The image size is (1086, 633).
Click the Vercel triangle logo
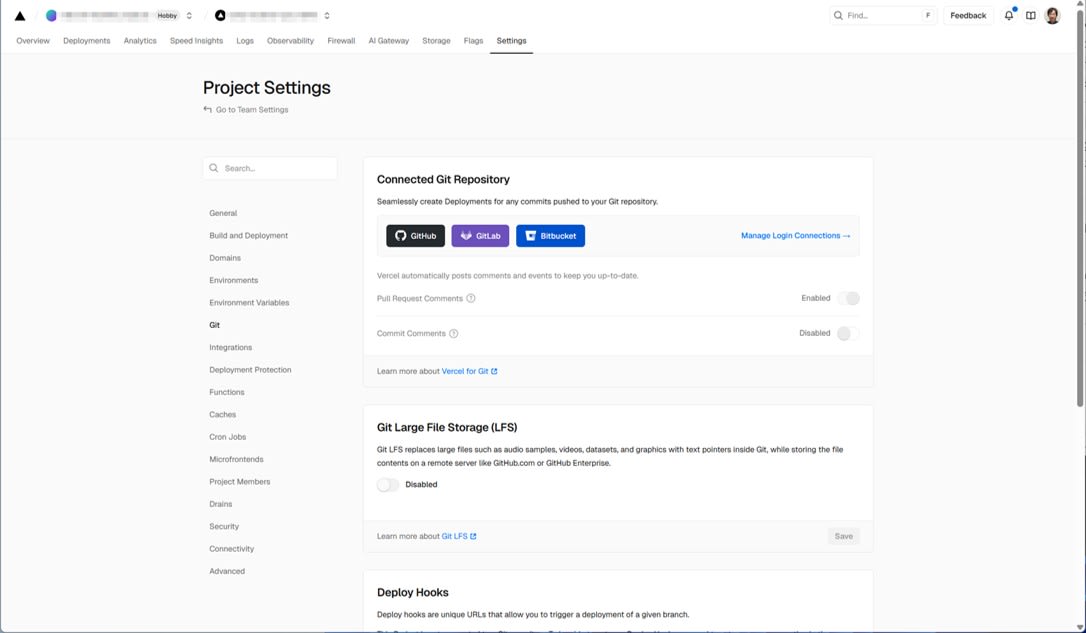click(x=20, y=15)
